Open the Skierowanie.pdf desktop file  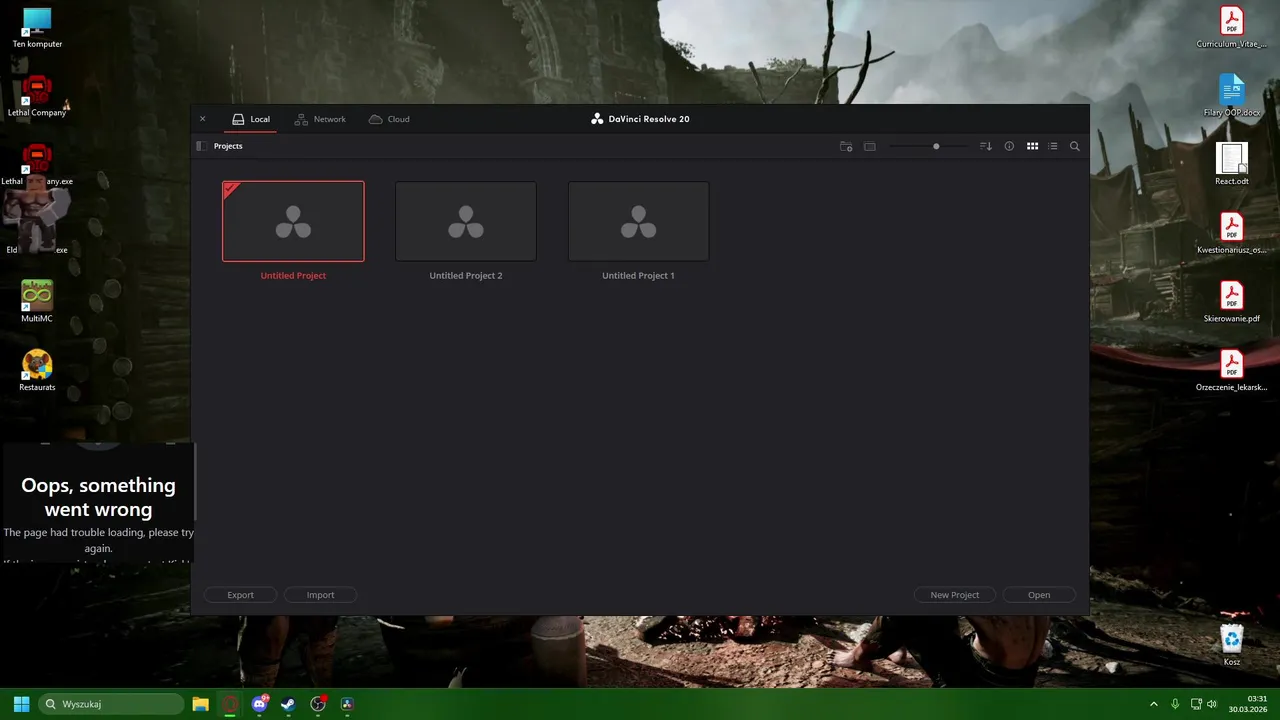tap(1231, 302)
